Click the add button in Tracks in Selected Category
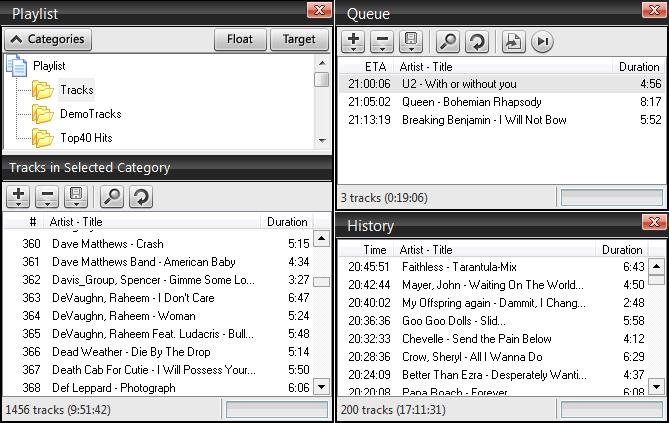Viewport: 669px width, 423px height. (x=19, y=197)
